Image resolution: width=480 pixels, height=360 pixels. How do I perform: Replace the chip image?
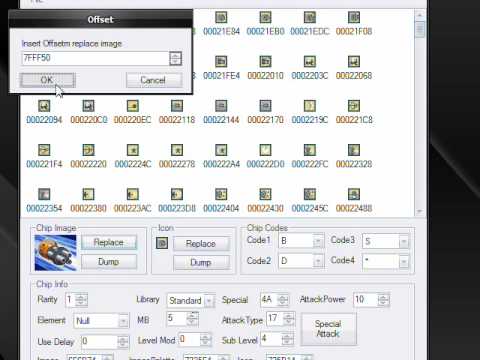[x=109, y=242]
